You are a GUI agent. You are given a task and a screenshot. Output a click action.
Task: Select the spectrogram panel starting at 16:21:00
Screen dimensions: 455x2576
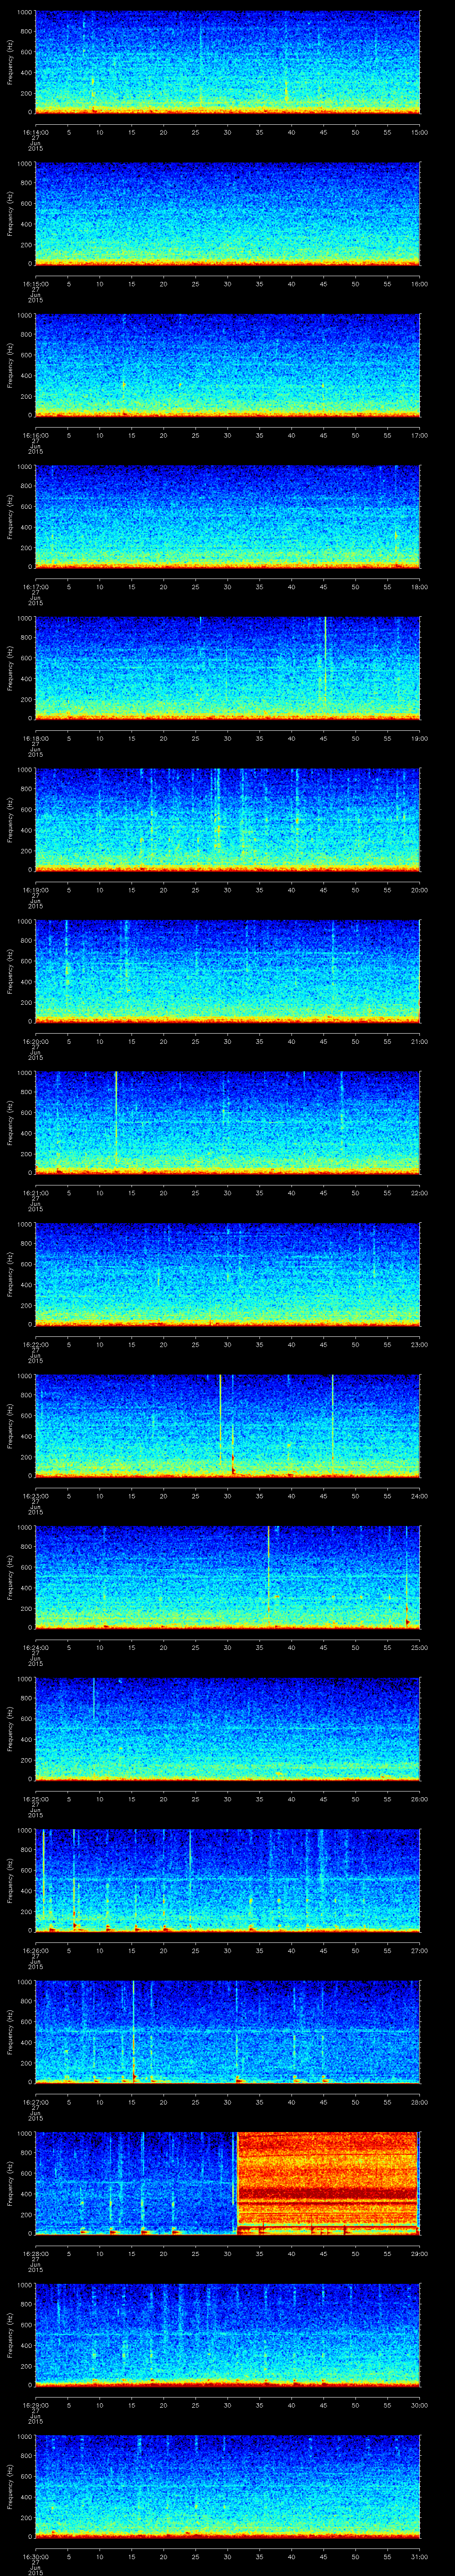click(x=227, y=1122)
